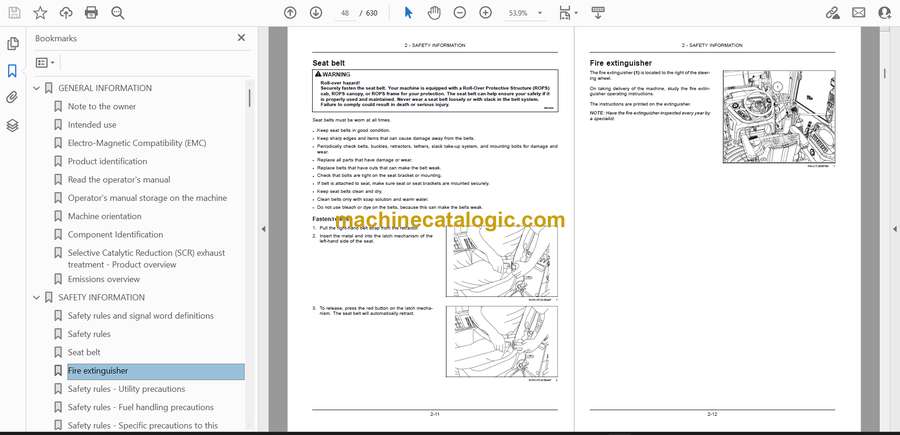Toggle the Page Thumbnails panel icon
The width and height of the screenshot is (900, 435).
[13, 44]
